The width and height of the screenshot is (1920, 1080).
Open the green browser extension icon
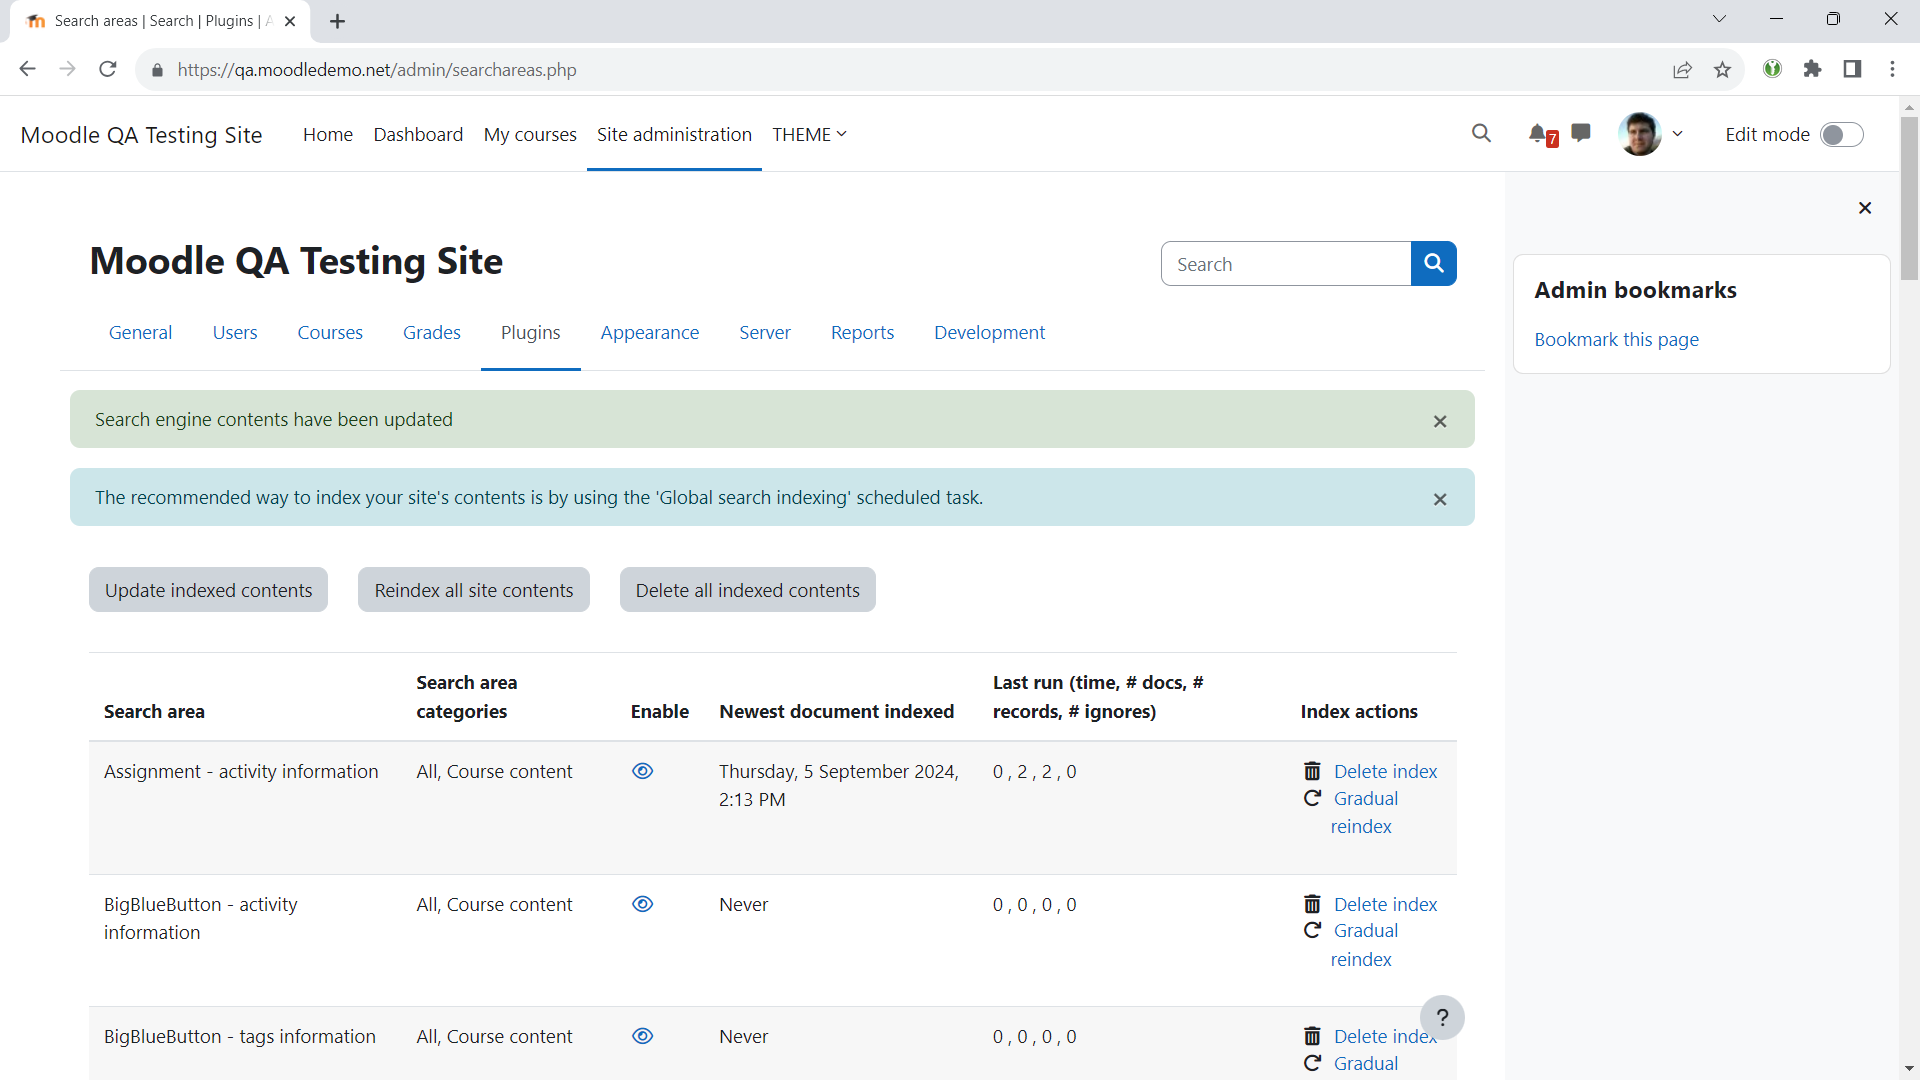pyautogui.click(x=1772, y=69)
